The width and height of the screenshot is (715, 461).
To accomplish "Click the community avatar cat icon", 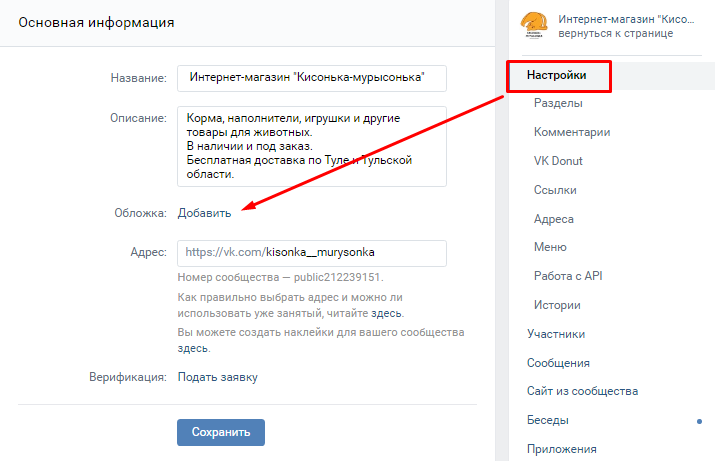I will click(x=534, y=25).
